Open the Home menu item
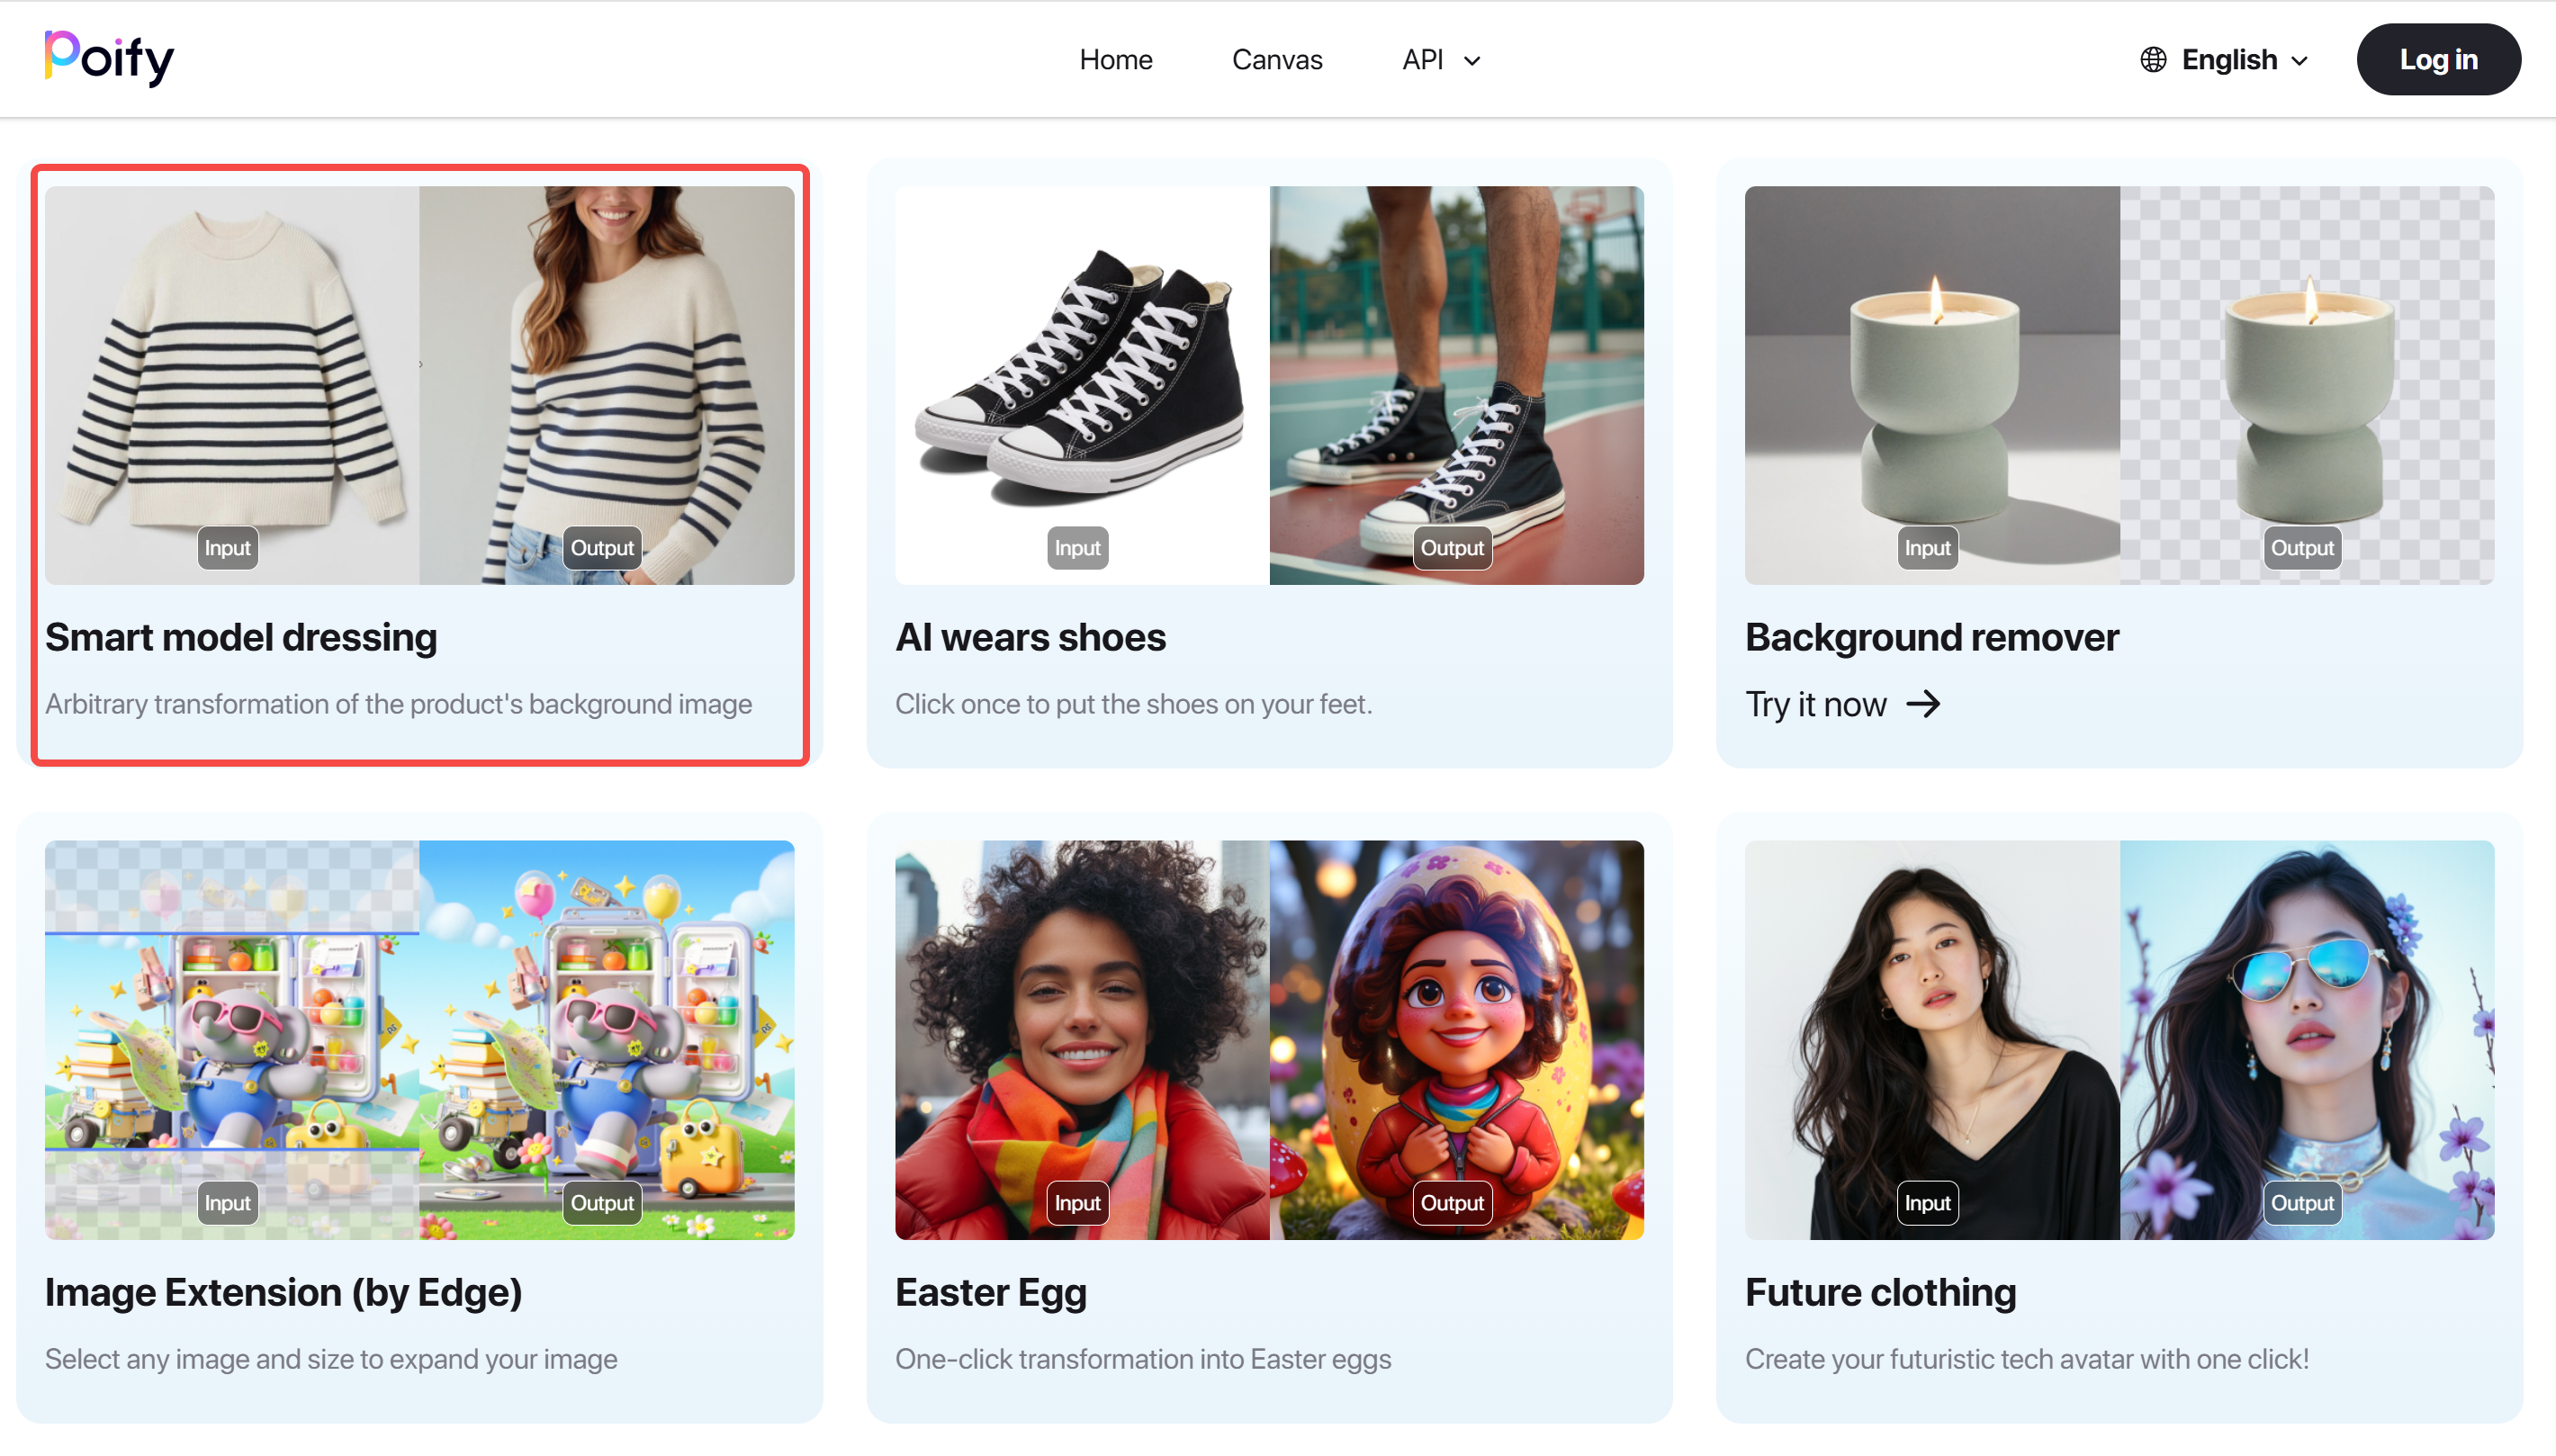The width and height of the screenshot is (2556, 1456). [1115, 60]
